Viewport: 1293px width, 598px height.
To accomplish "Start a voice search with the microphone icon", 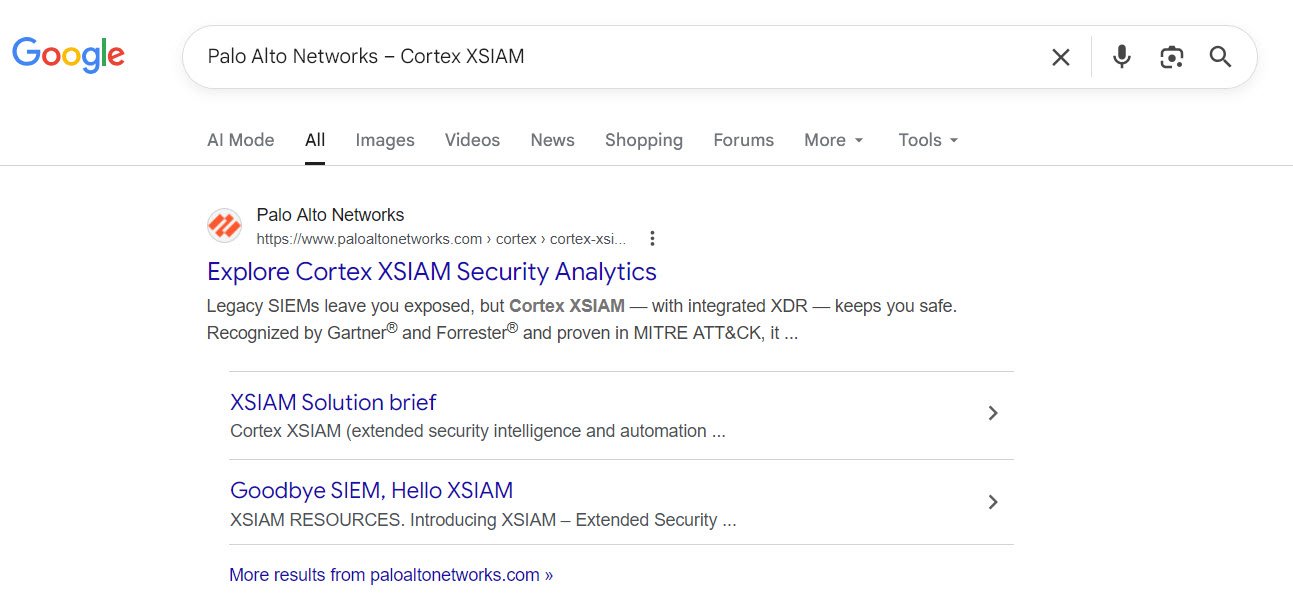I will 1121,57.
